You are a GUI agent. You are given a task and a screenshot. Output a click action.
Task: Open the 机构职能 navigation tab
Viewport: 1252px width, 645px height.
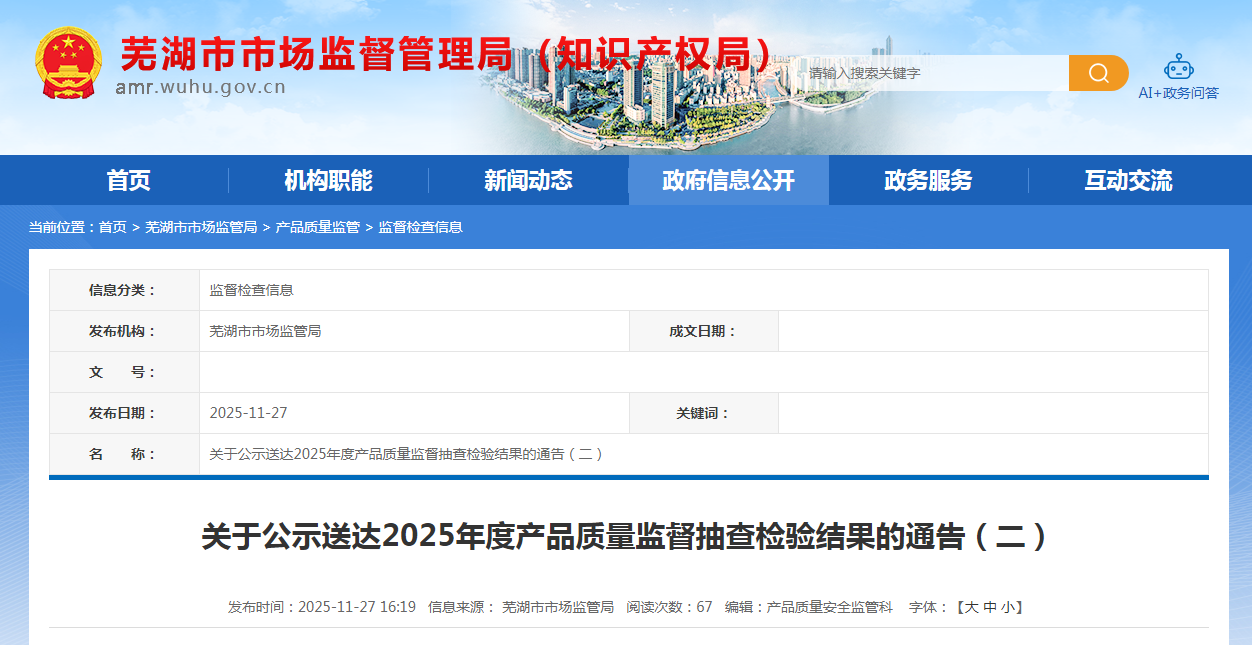click(x=328, y=181)
